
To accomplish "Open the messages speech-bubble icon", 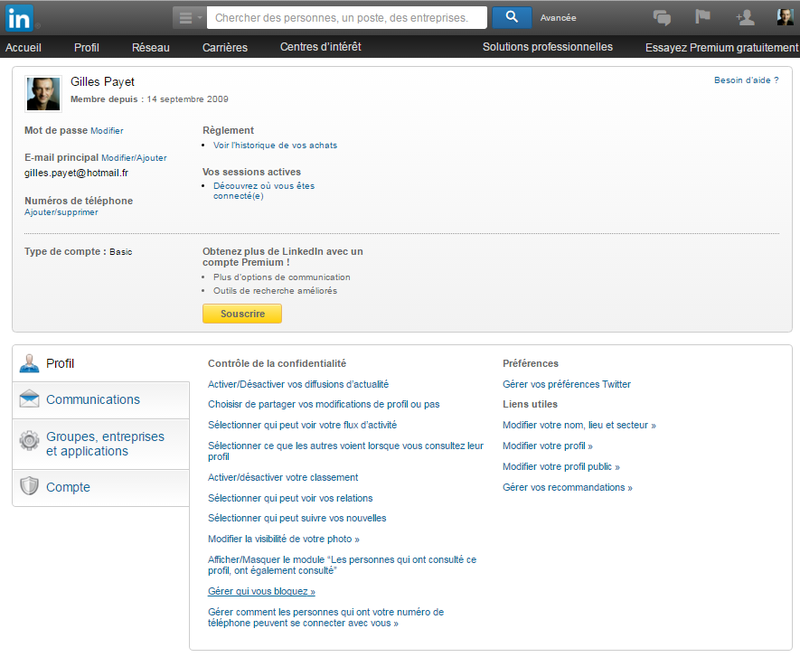I will [662, 18].
